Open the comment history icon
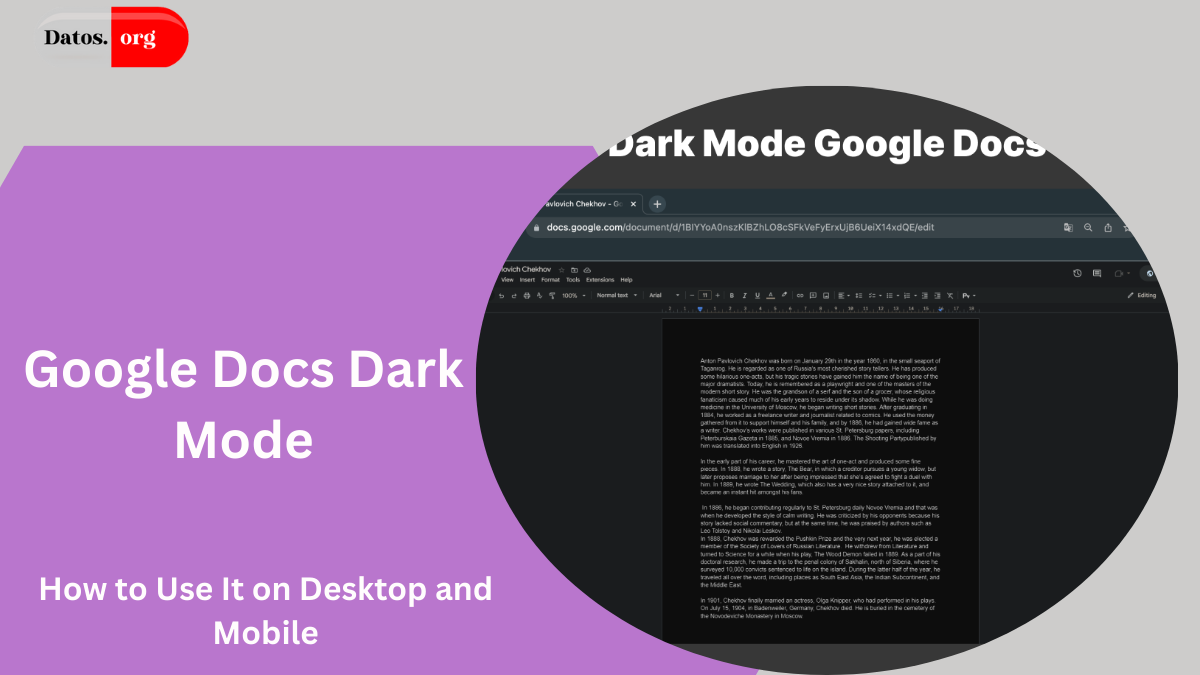This screenshot has height=675, width=1200. click(1097, 273)
